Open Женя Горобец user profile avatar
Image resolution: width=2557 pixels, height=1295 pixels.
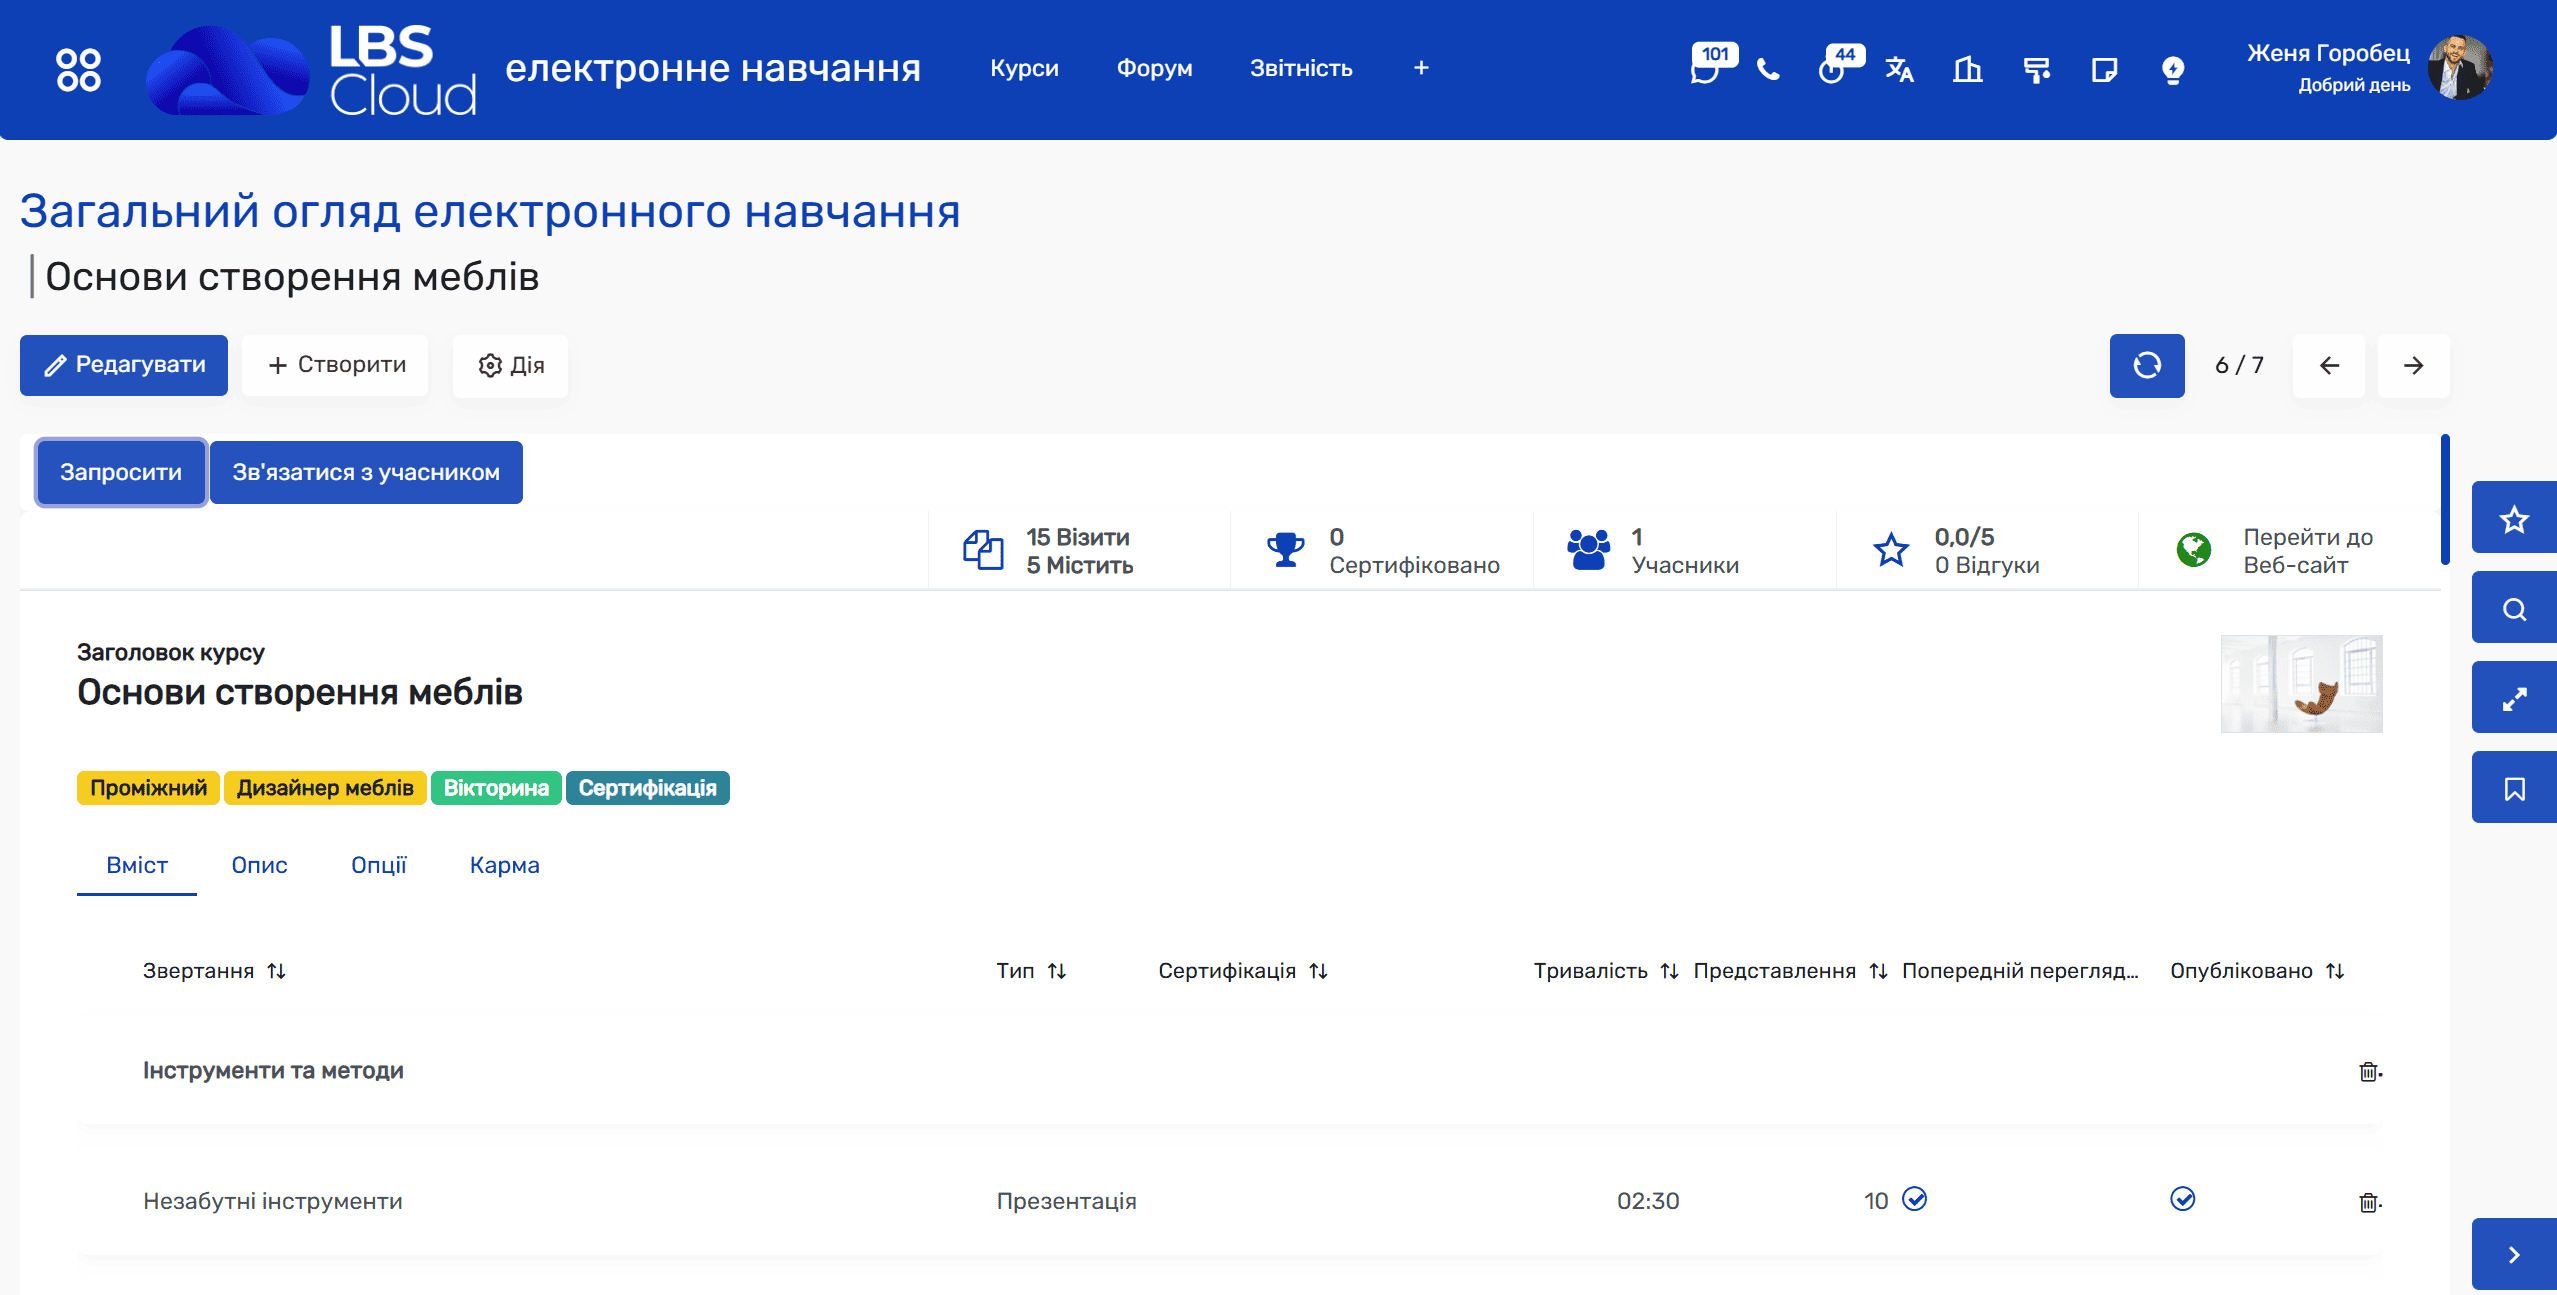(2460, 68)
